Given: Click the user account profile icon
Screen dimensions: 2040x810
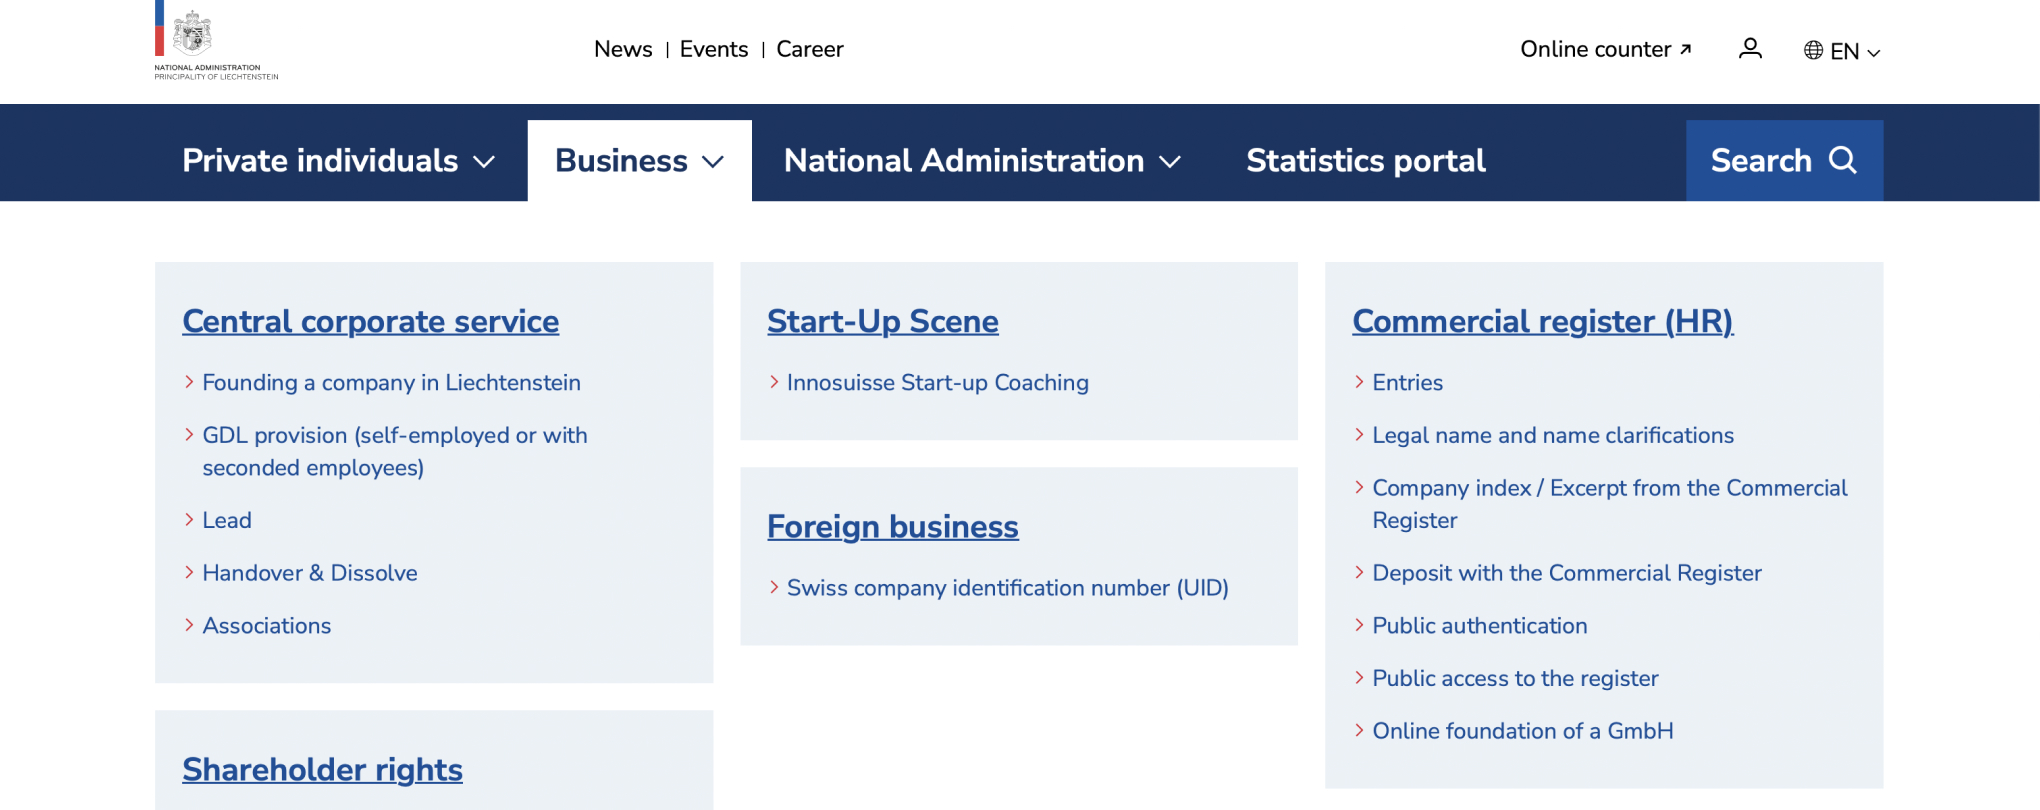Looking at the screenshot, I should tap(1750, 49).
